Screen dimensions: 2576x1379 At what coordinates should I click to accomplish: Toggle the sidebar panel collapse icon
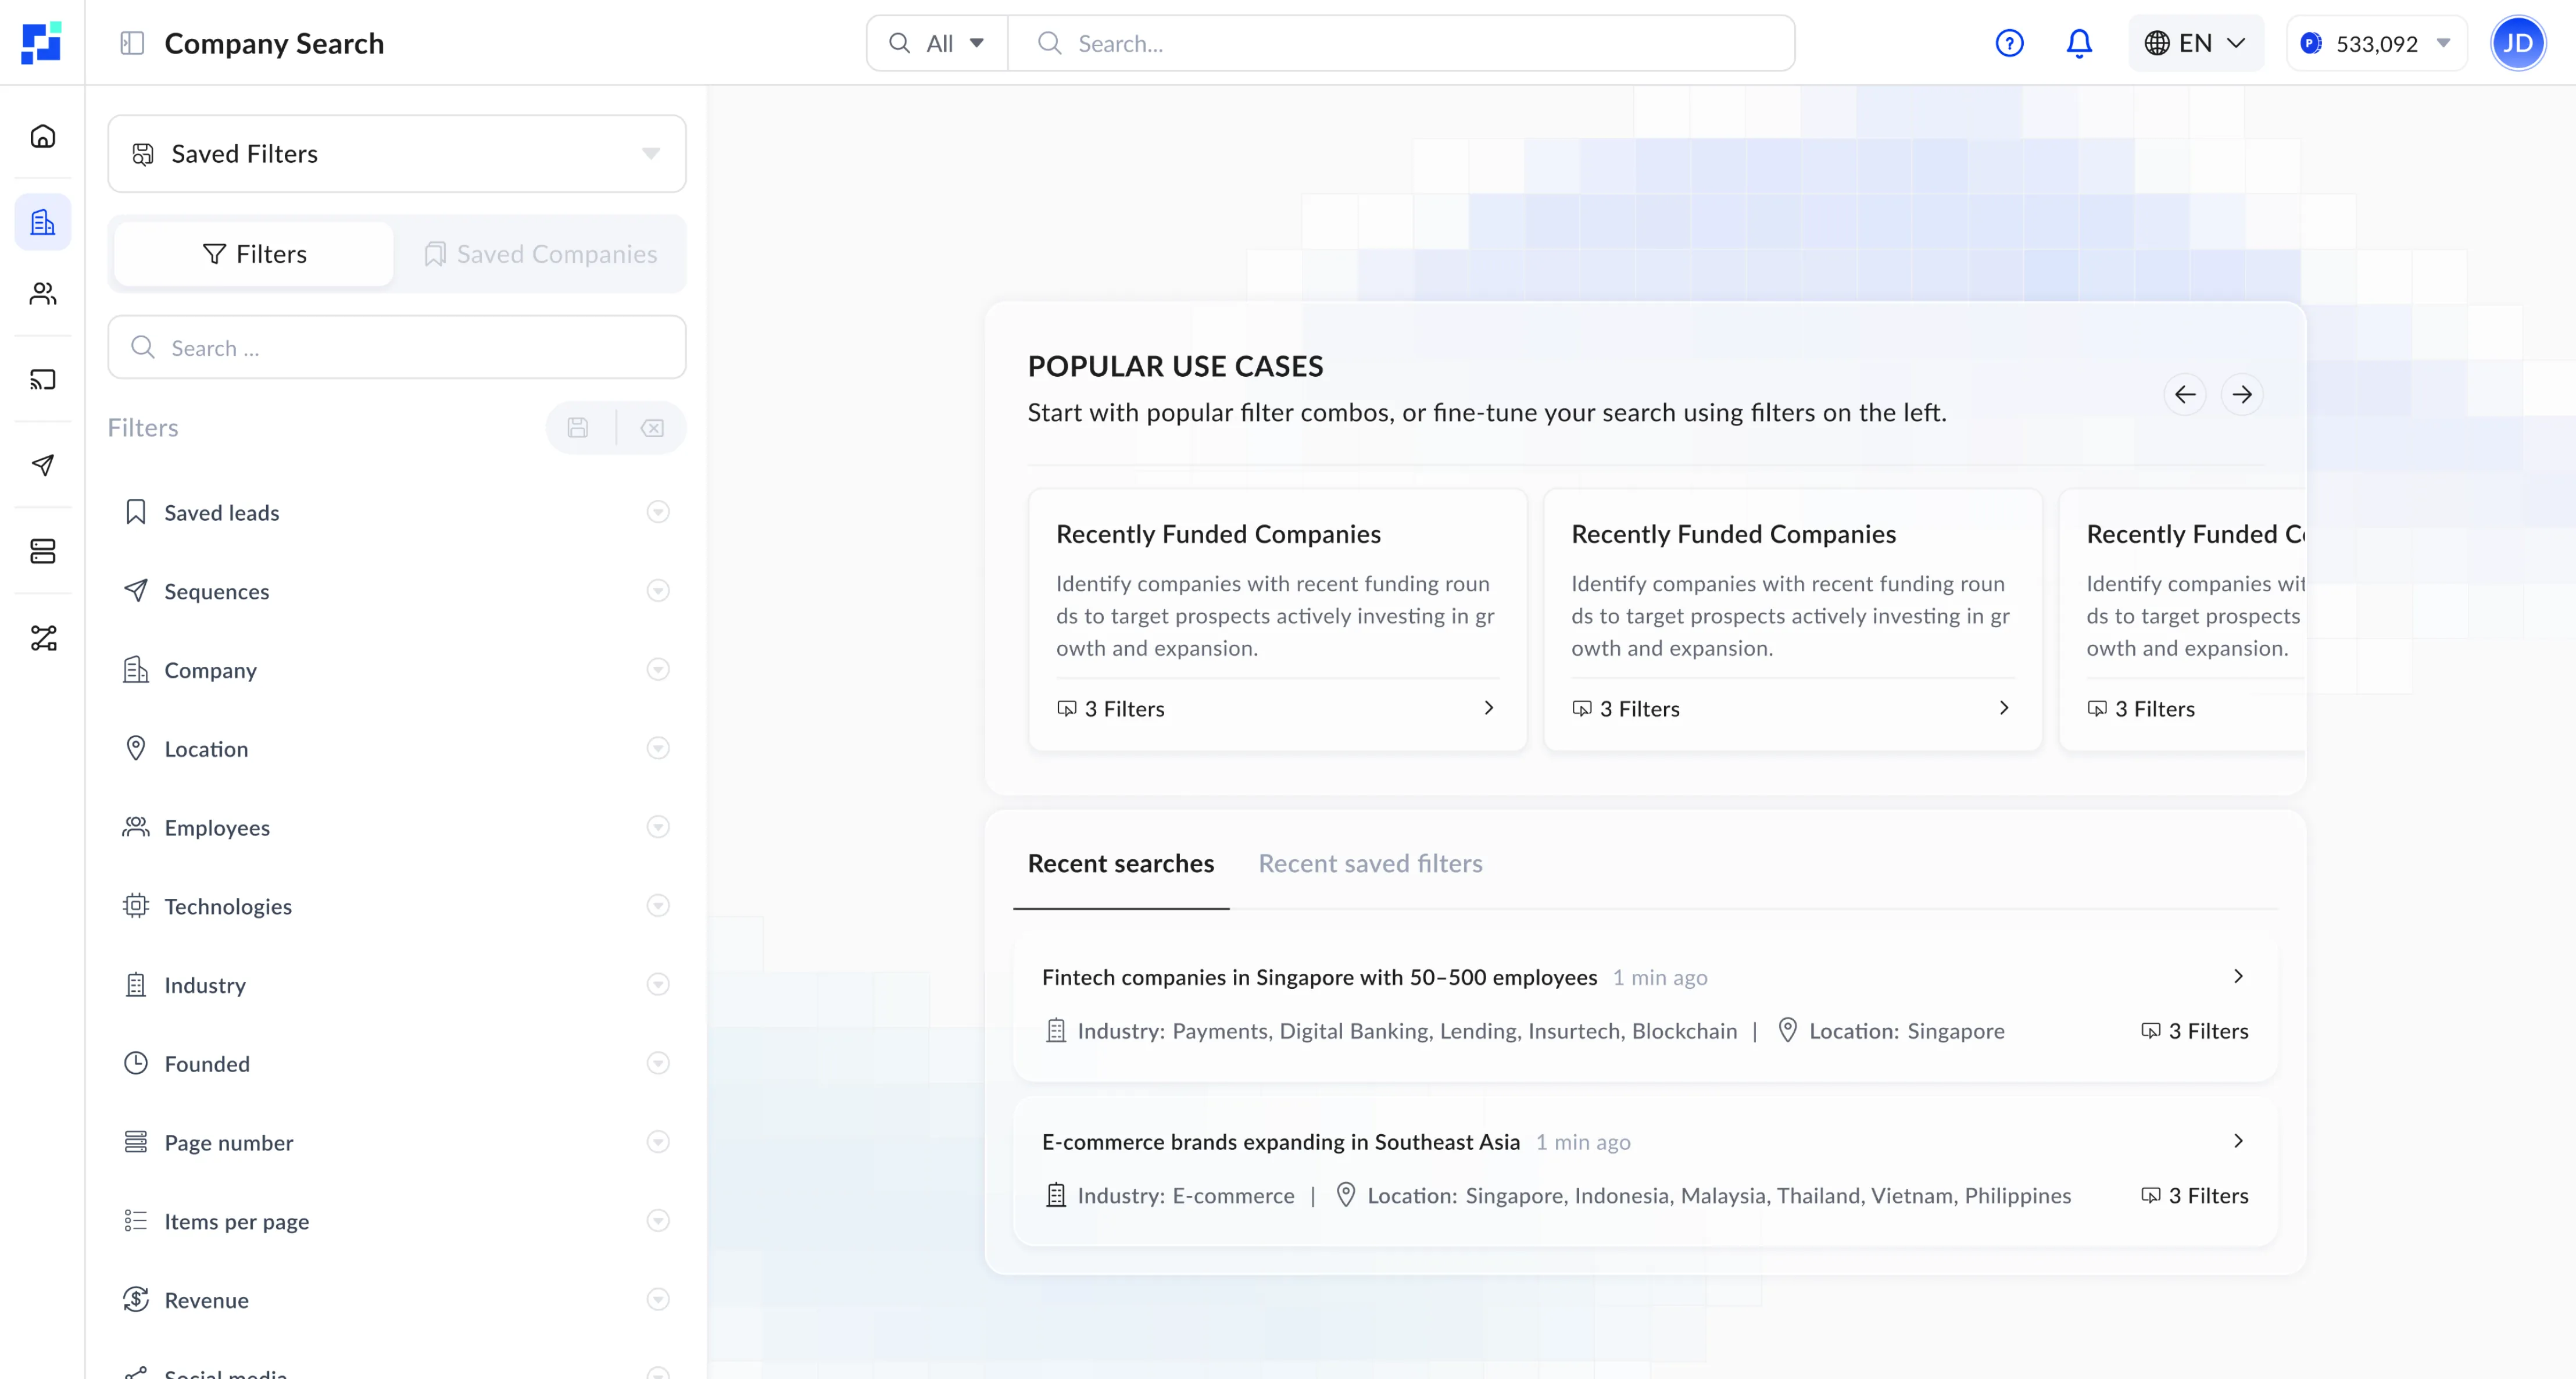pyautogui.click(x=132, y=43)
